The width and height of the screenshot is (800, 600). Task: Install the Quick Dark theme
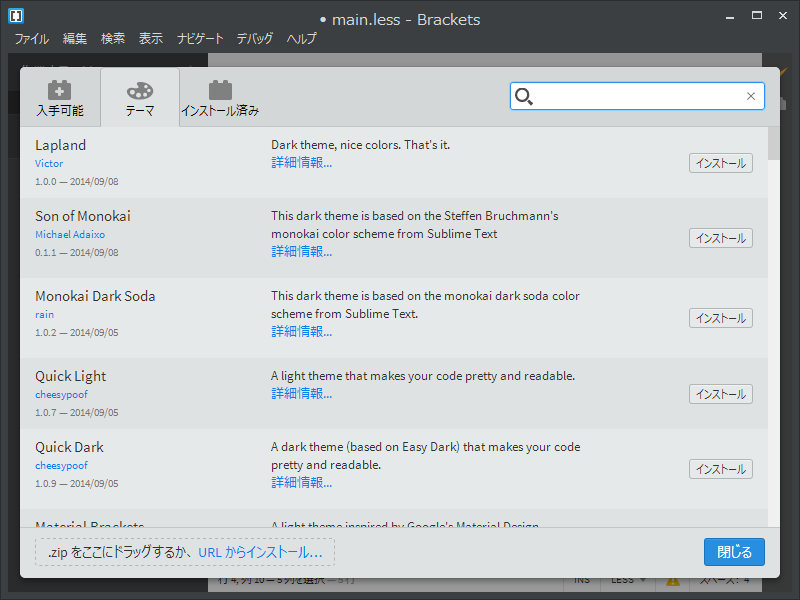[x=720, y=469]
